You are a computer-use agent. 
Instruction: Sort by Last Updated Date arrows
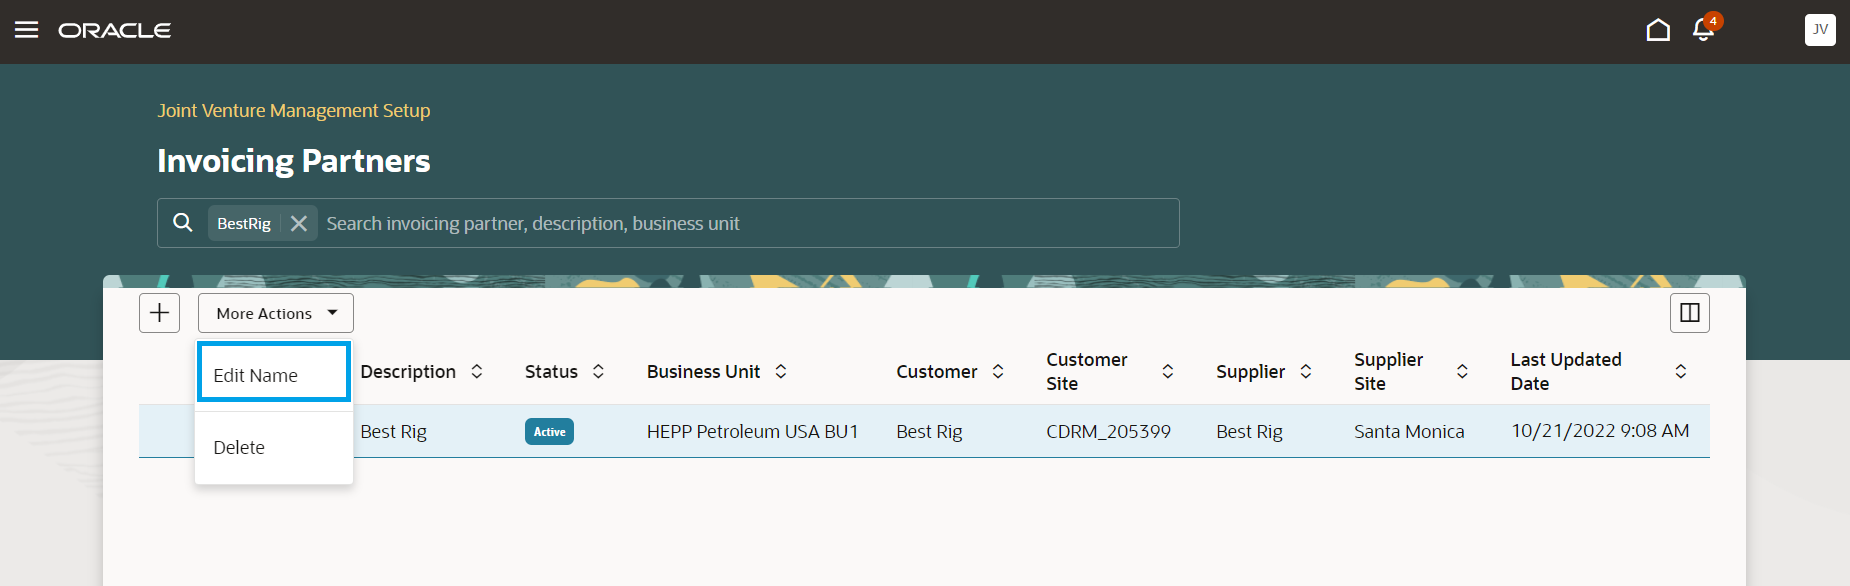click(1681, 371)
